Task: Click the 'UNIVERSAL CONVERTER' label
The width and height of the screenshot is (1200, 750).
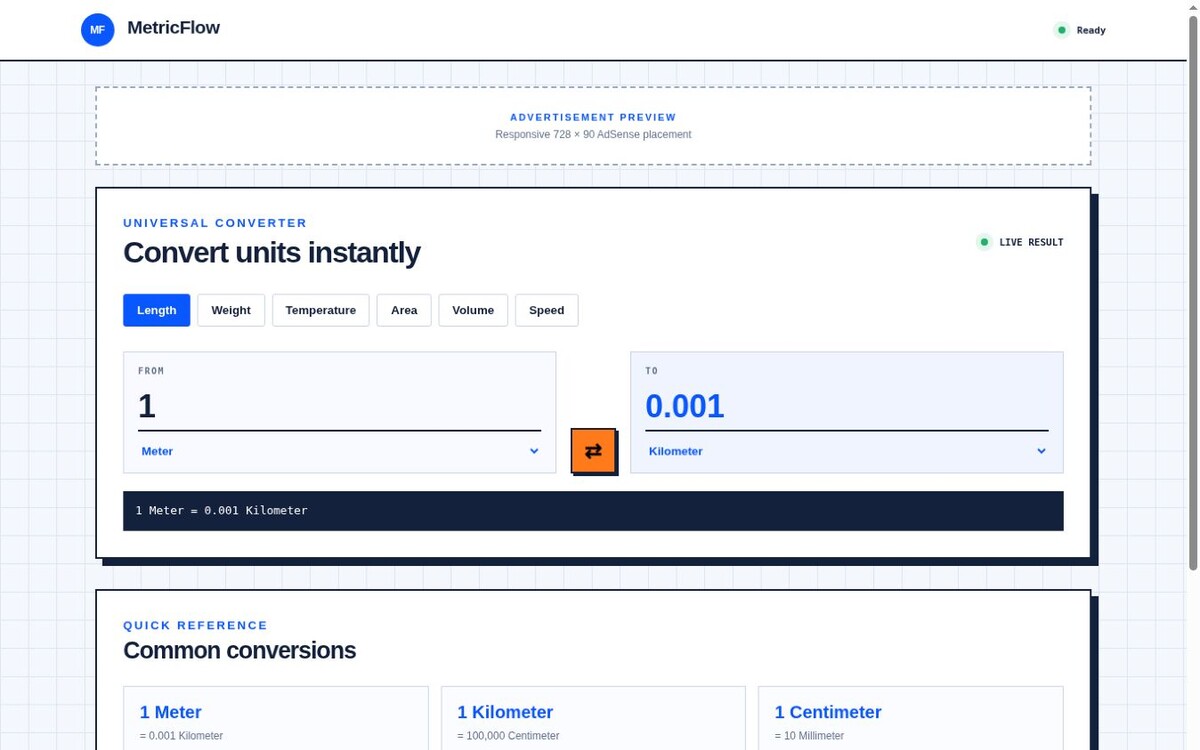Action: coord(215,223)
